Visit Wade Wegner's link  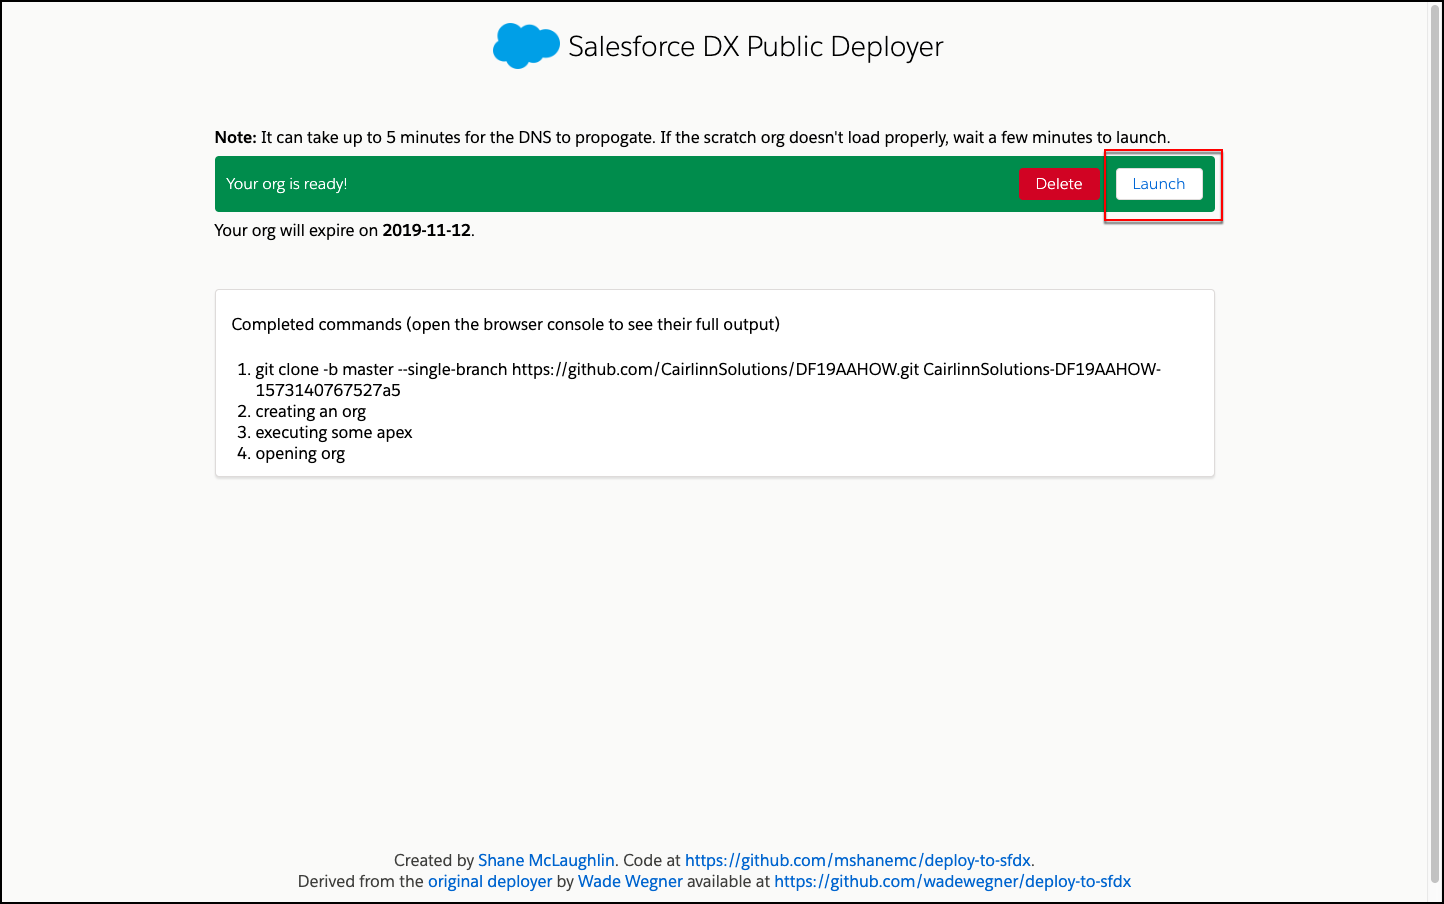pos(630,881)
